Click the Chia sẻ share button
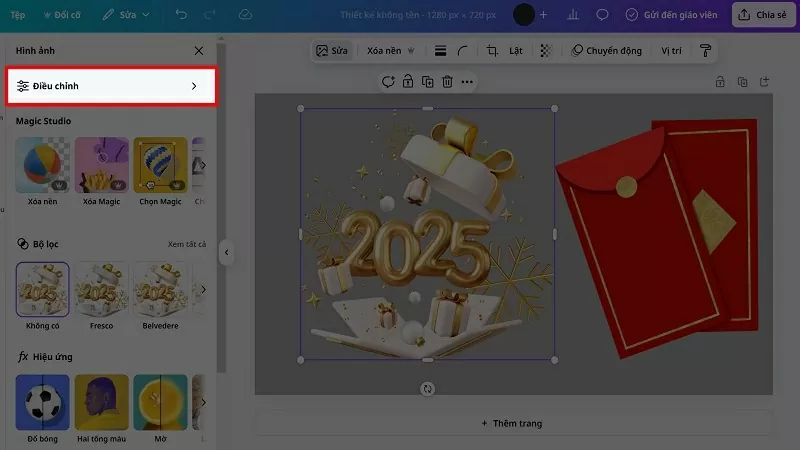Screen dimensions: 800x450 point(763,15)
